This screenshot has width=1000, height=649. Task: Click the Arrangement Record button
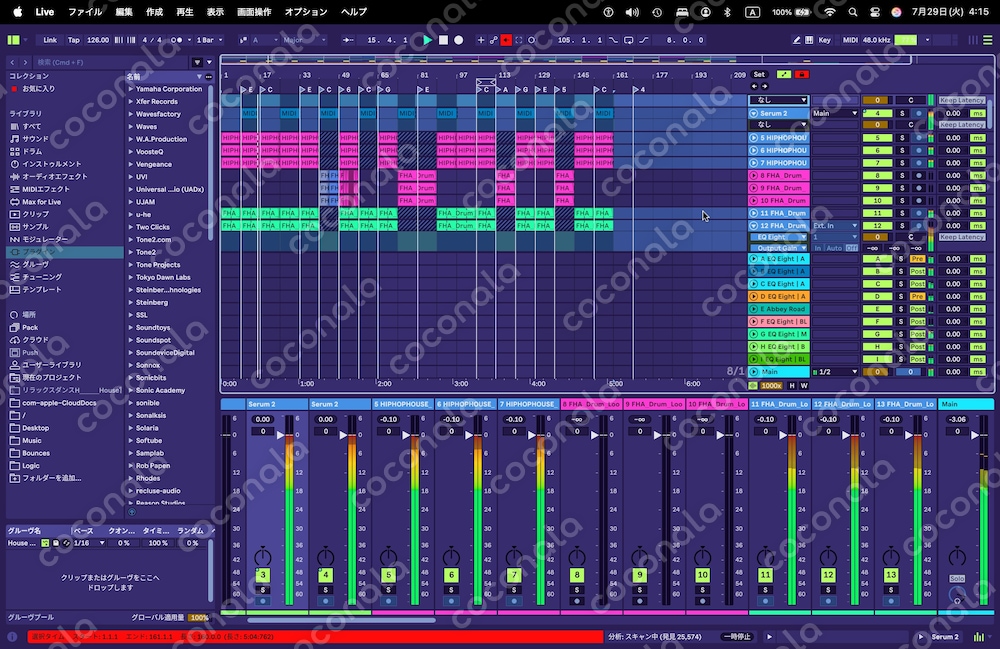point(459,40)
